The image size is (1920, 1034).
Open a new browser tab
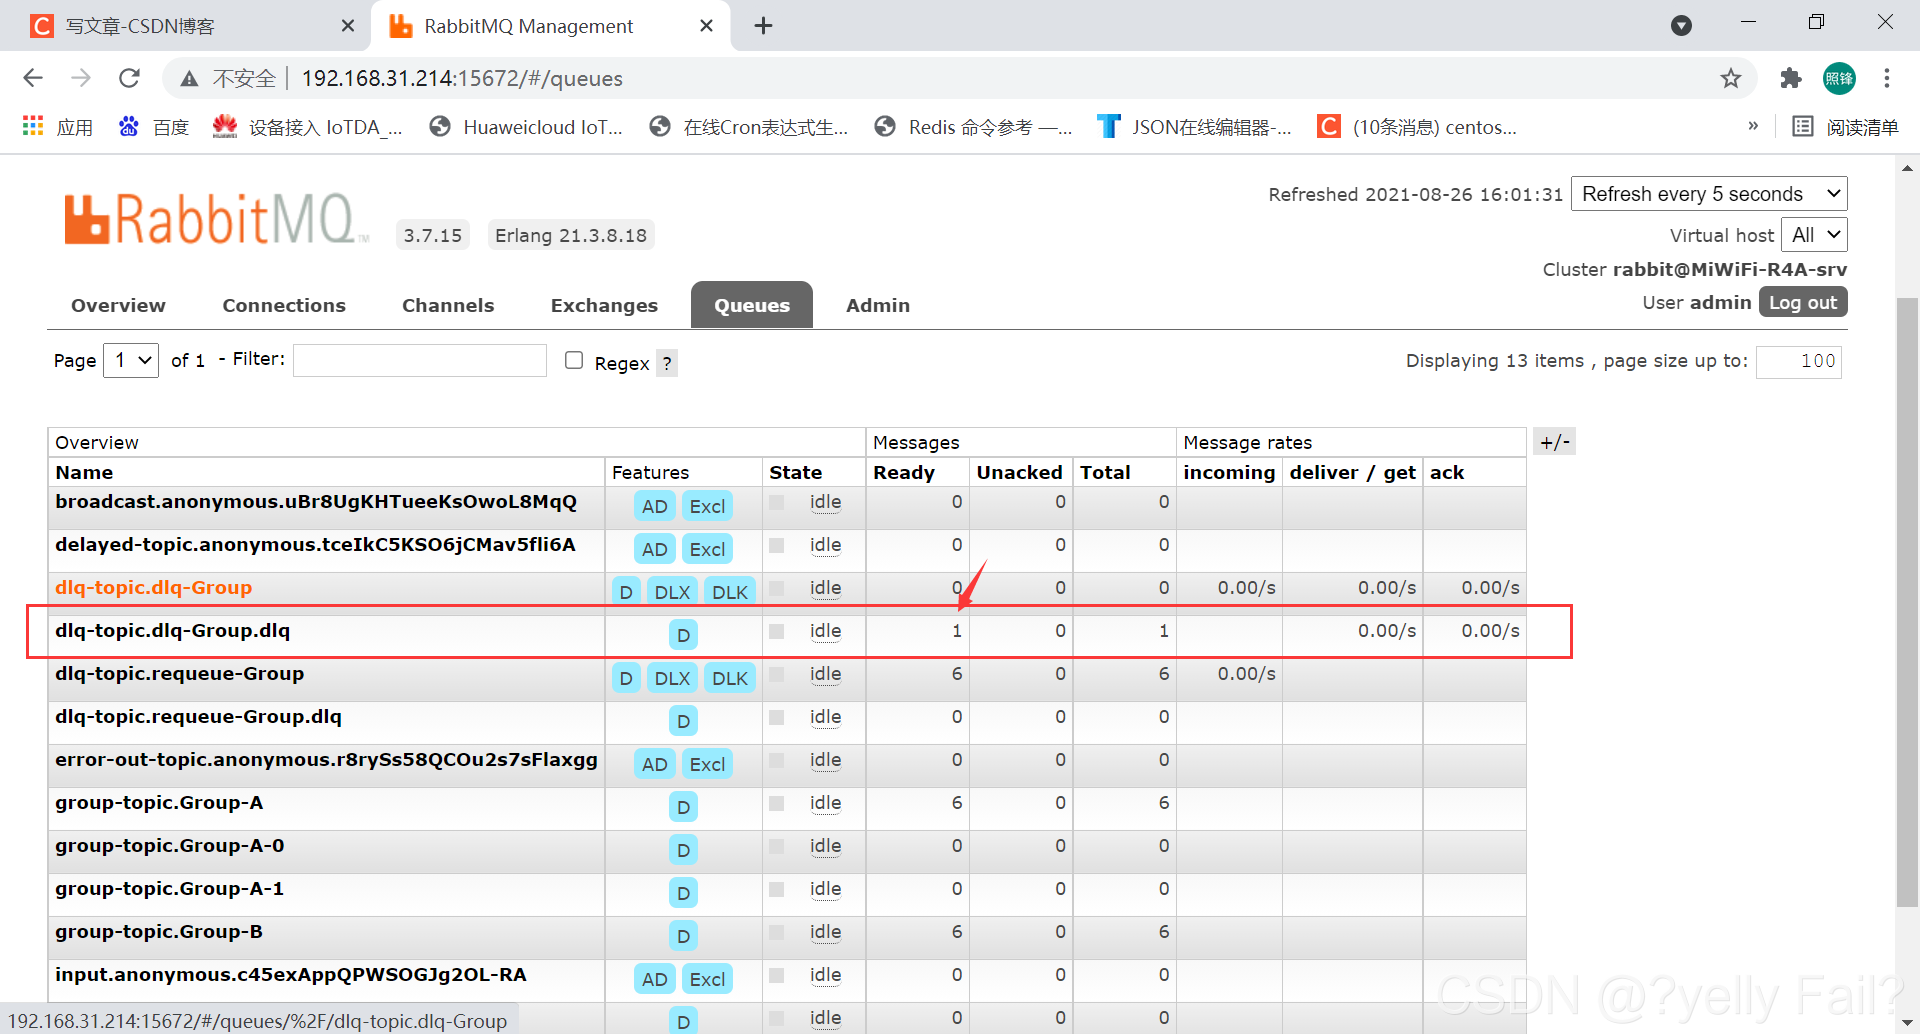pos(763,26)
